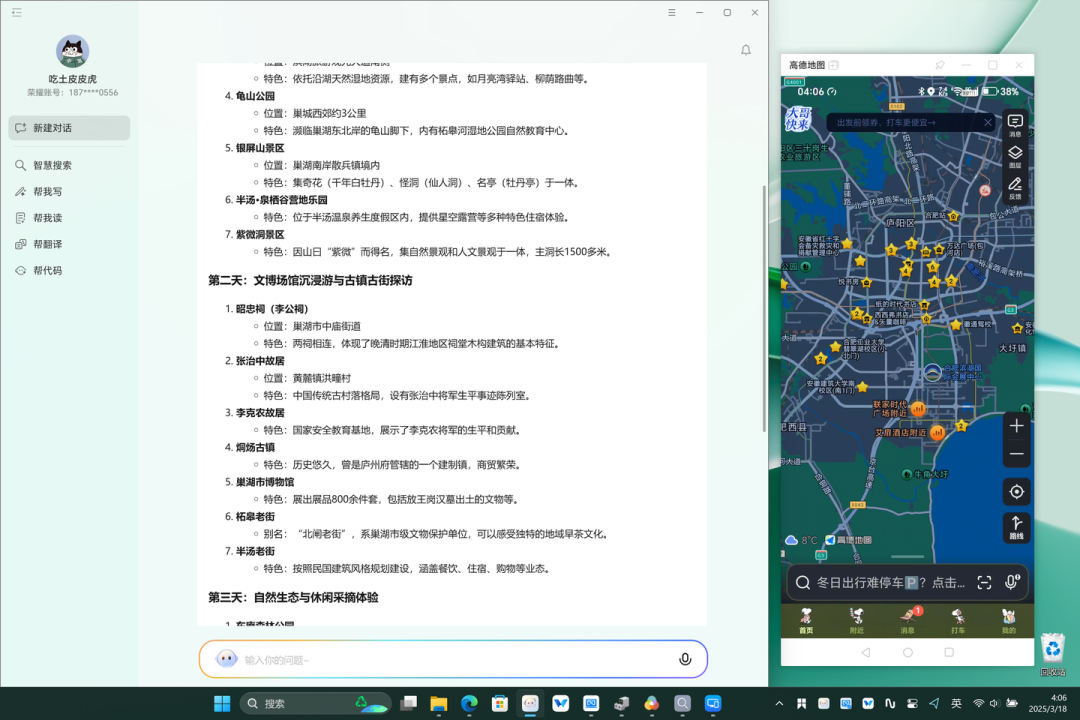
Task: Recenter the map with the location target button
Action: click(1017, 492)
